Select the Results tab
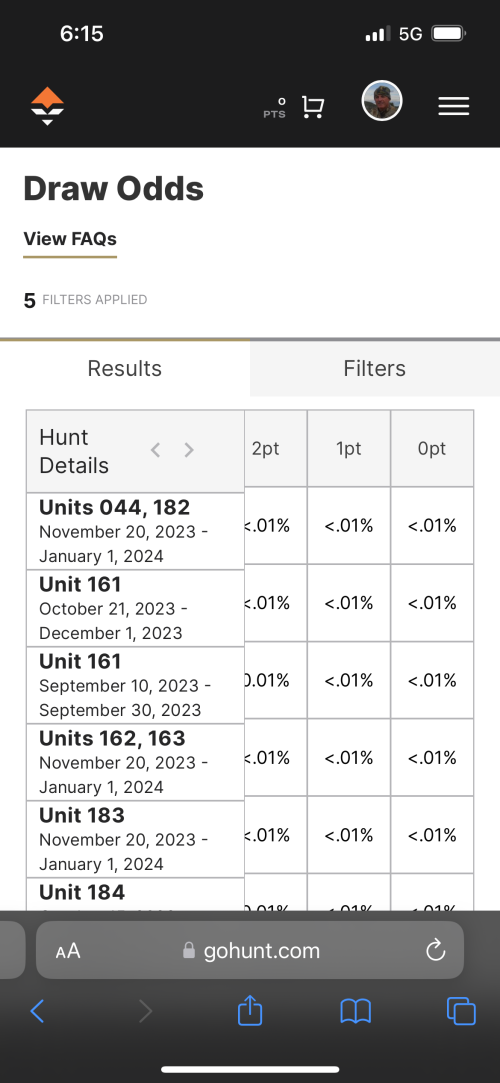 pyautogui.click(x=125, y=368)
